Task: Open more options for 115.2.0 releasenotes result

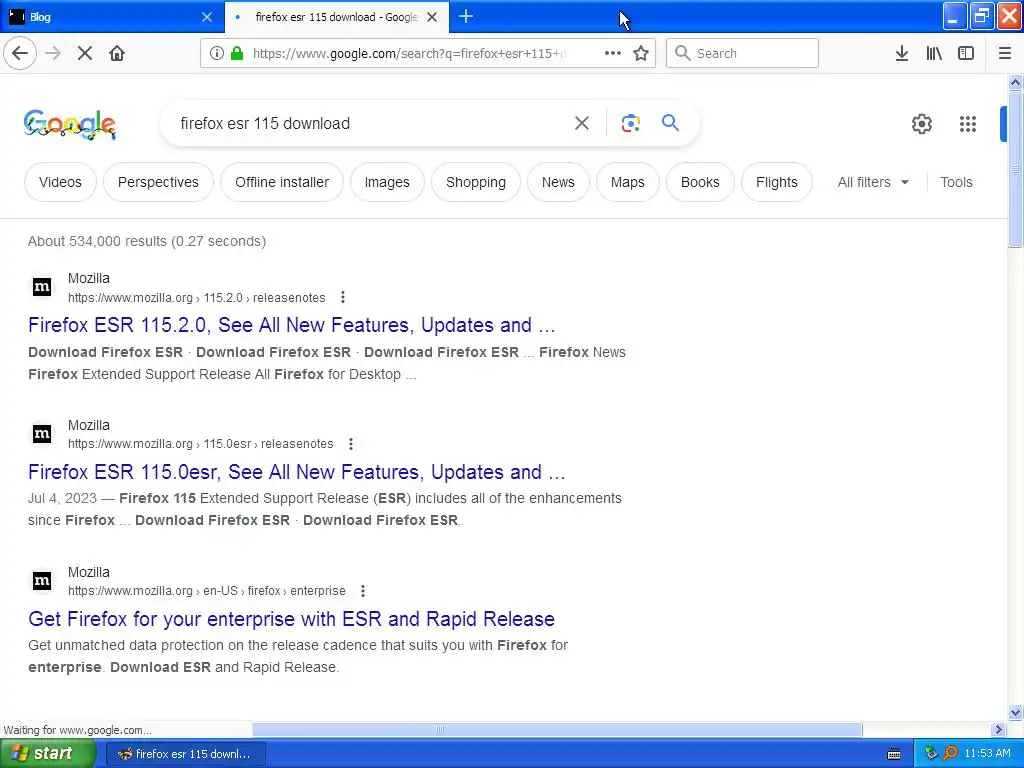Action: [x=343, y=298]
